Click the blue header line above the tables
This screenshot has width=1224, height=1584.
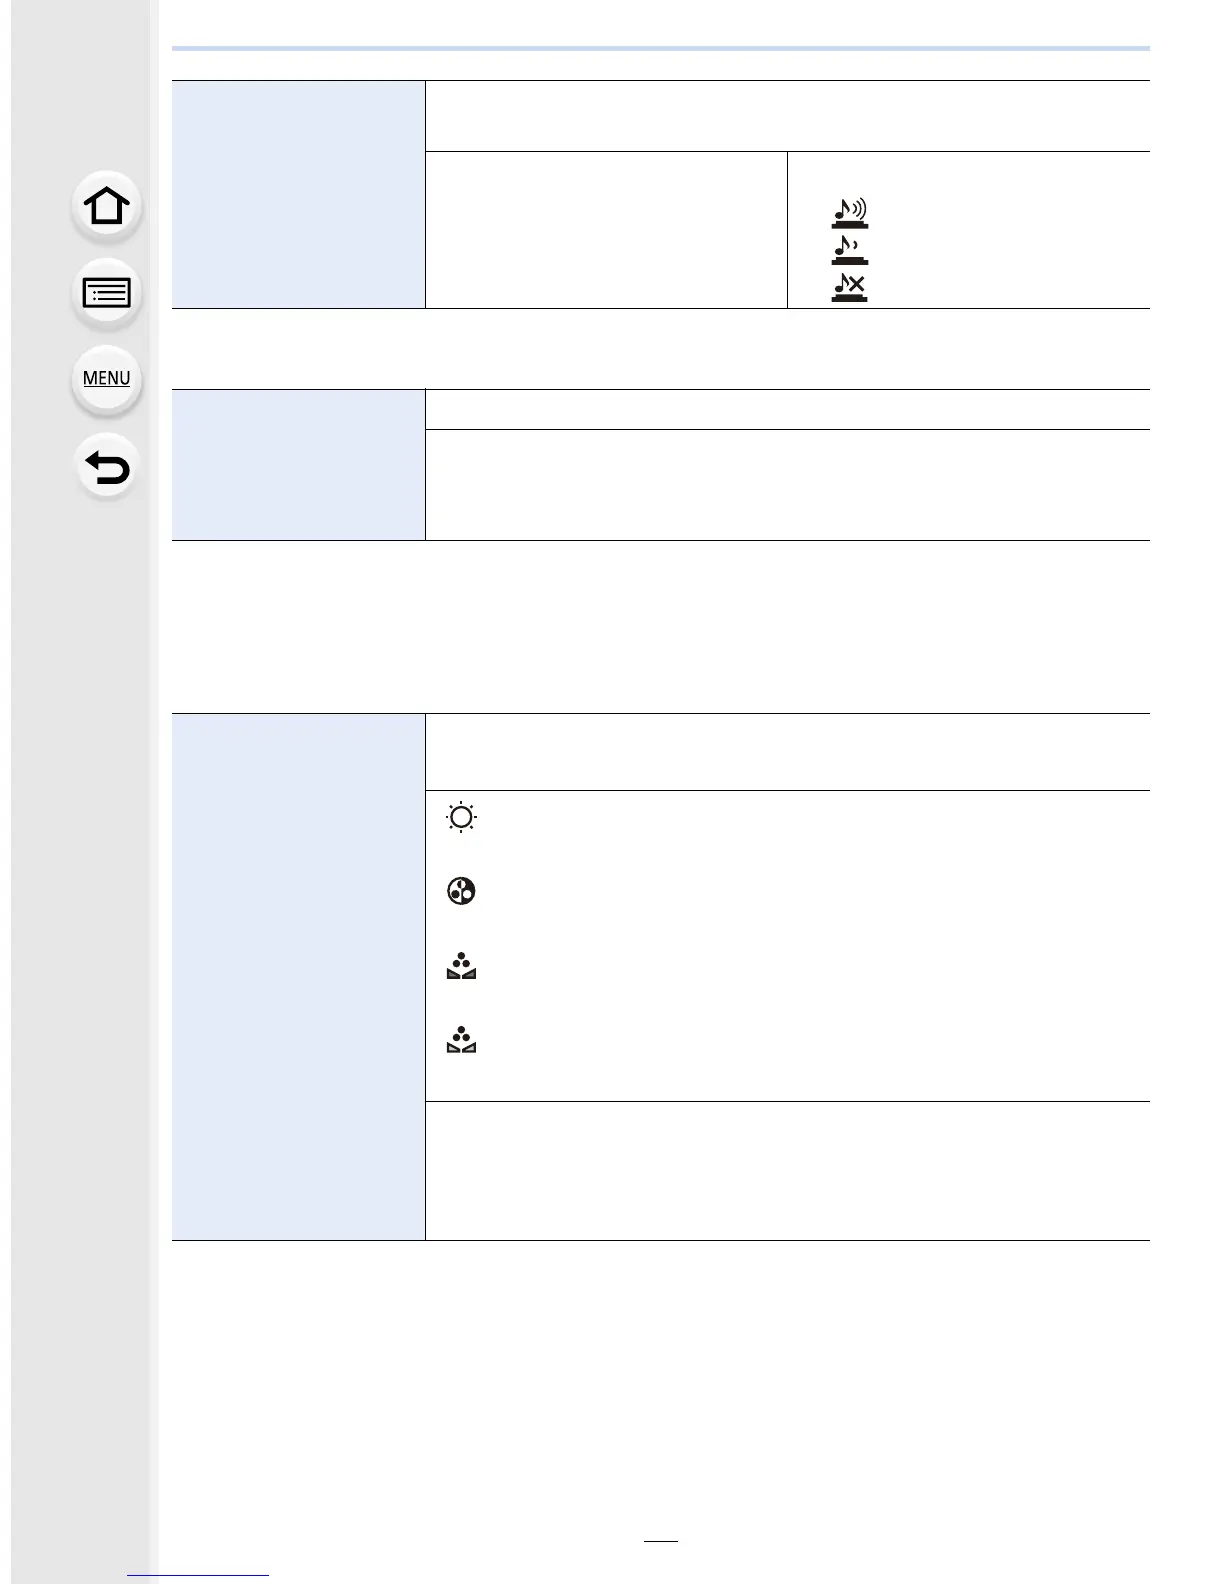[x=660, y=48]
